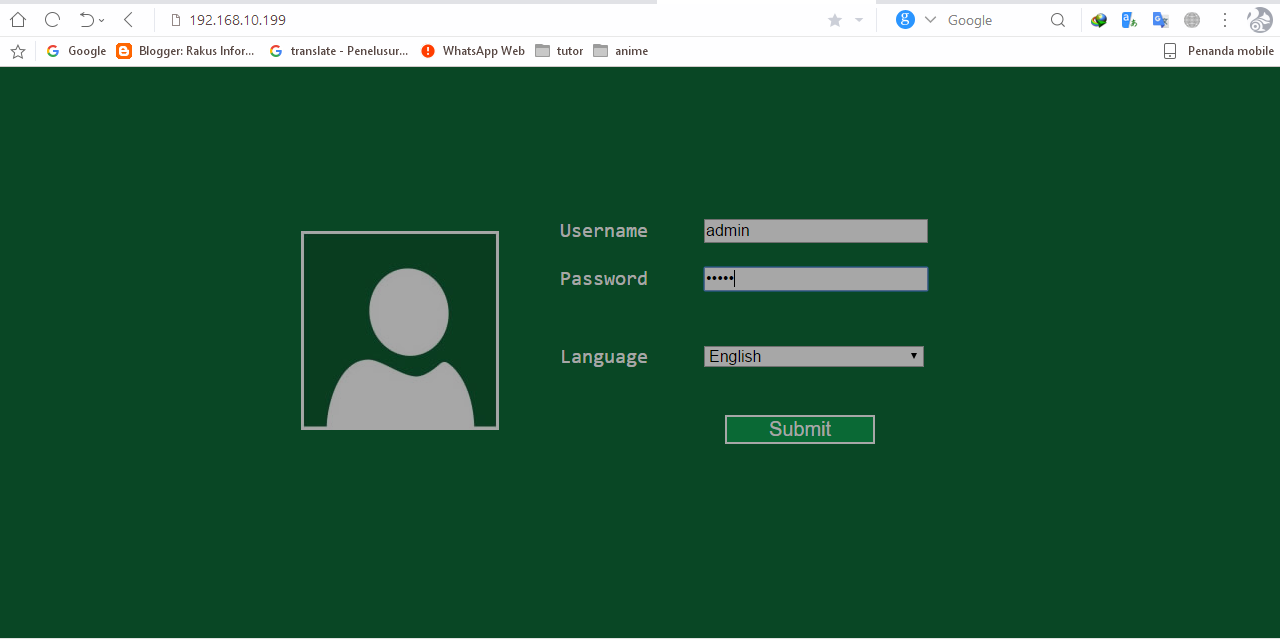Screen dimensions: 1280x640
Task: Open the three-dot browser menu
Action: tap(1225, 19)
